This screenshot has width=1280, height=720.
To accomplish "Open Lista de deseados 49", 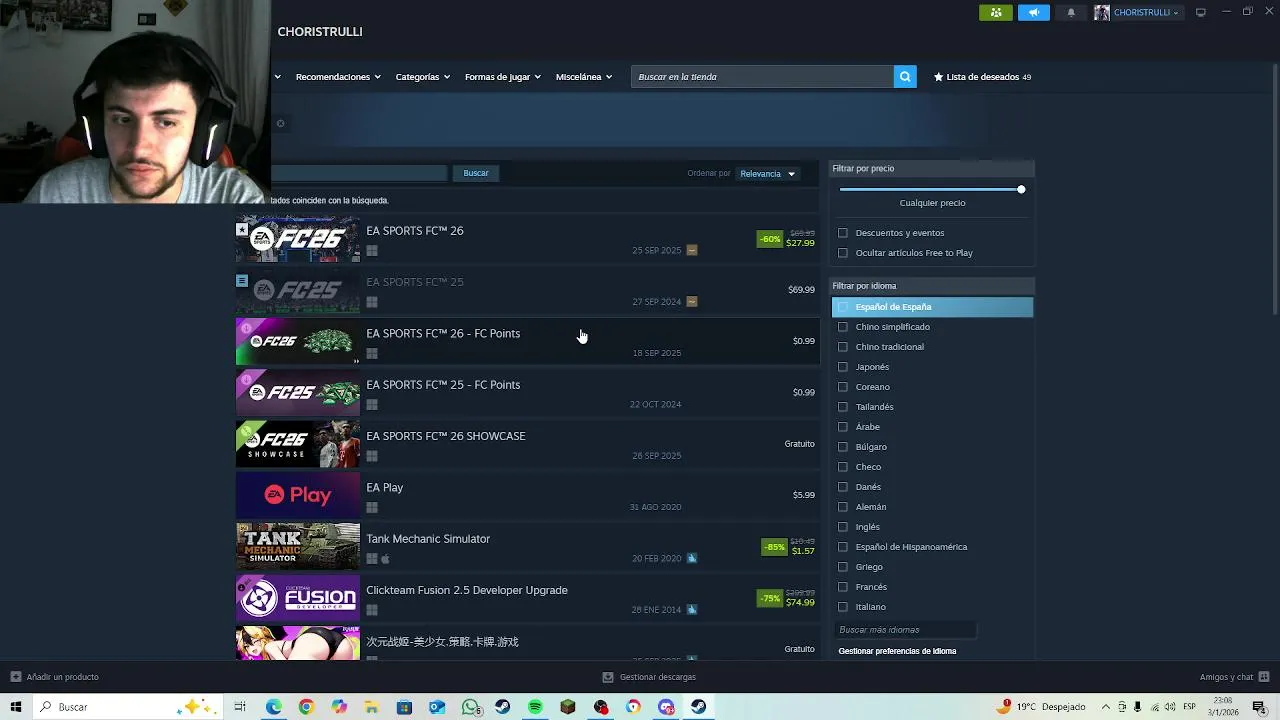I will [x=982, y=77].
